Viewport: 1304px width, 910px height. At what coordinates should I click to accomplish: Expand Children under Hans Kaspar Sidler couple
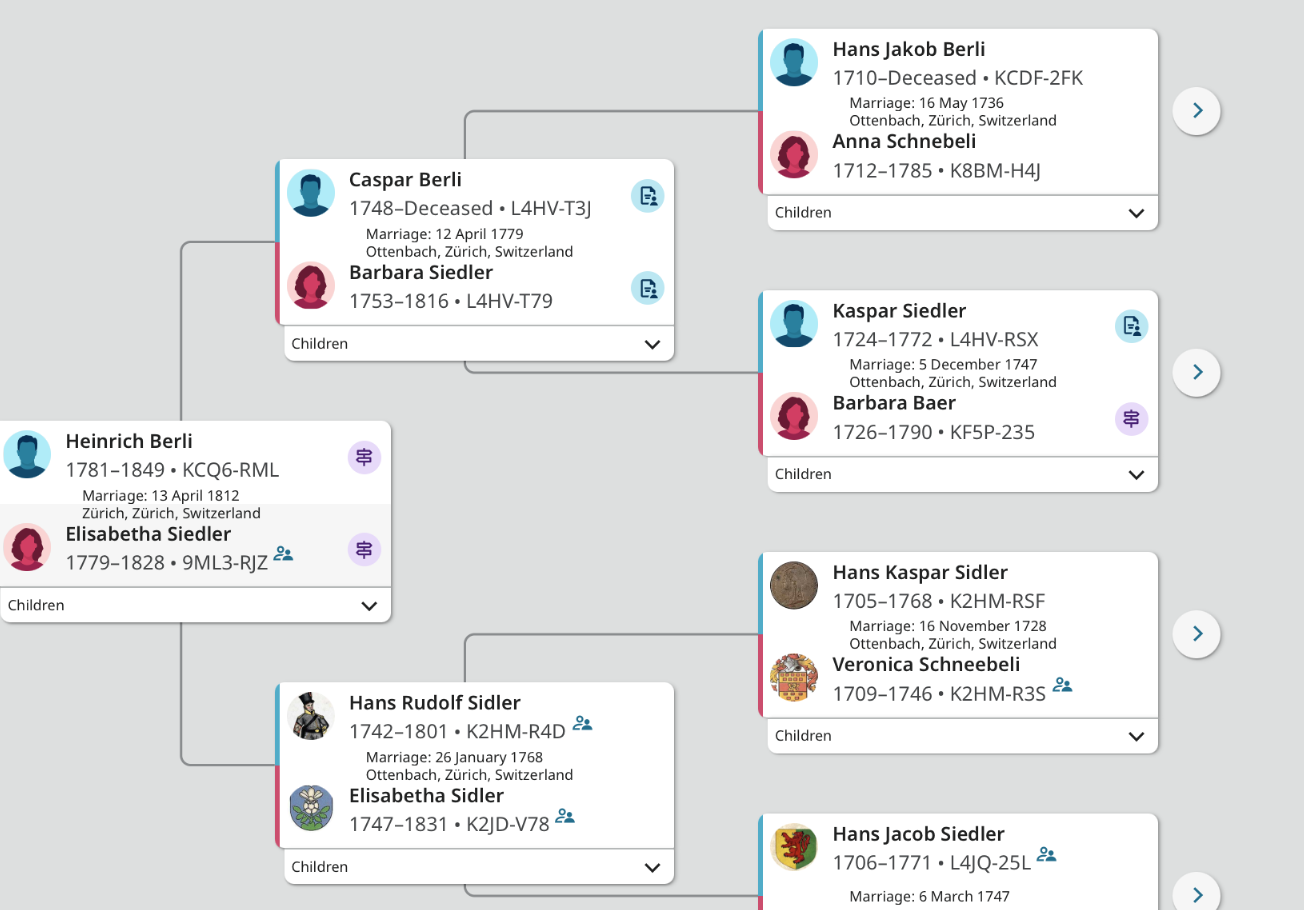[x=962, y=735]
